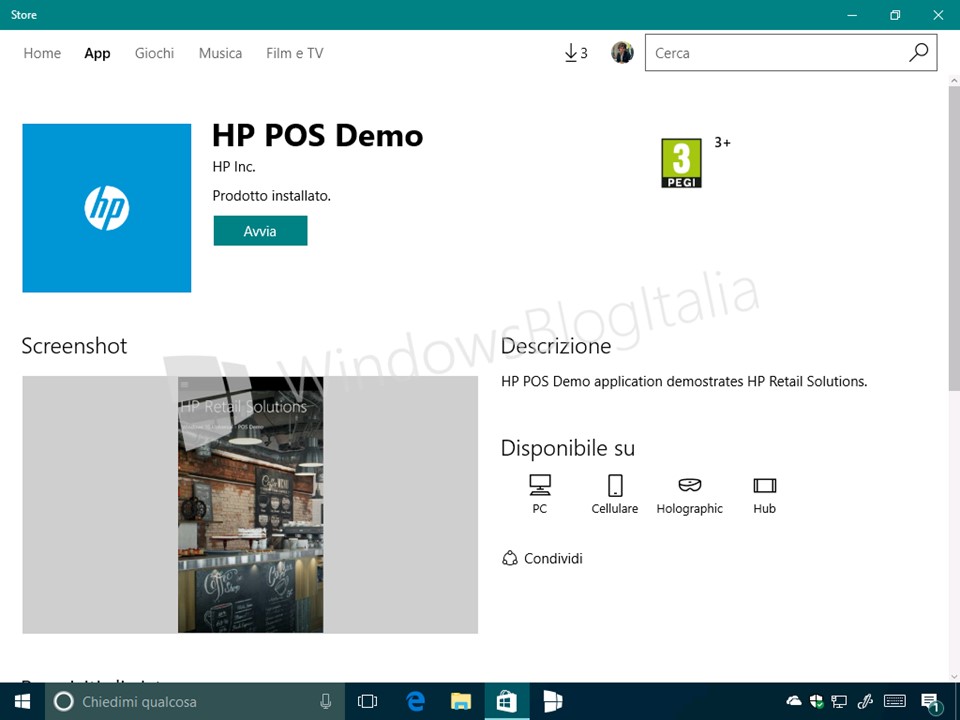
Task: Open OneDrive tray icon
Action: click(x=793, y=701)
